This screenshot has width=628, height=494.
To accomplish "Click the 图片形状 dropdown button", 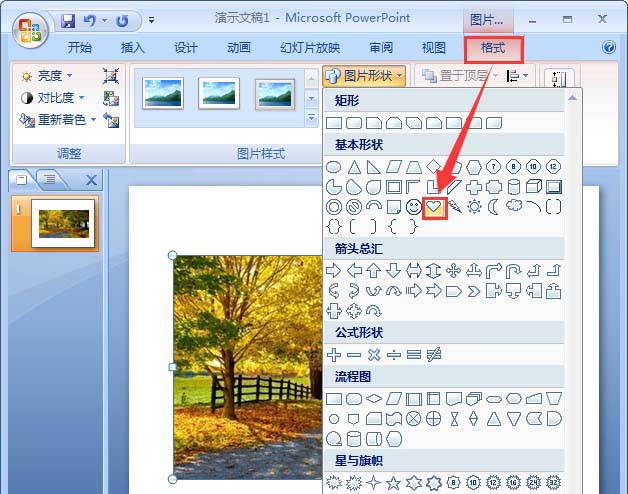I will point(364,76).
